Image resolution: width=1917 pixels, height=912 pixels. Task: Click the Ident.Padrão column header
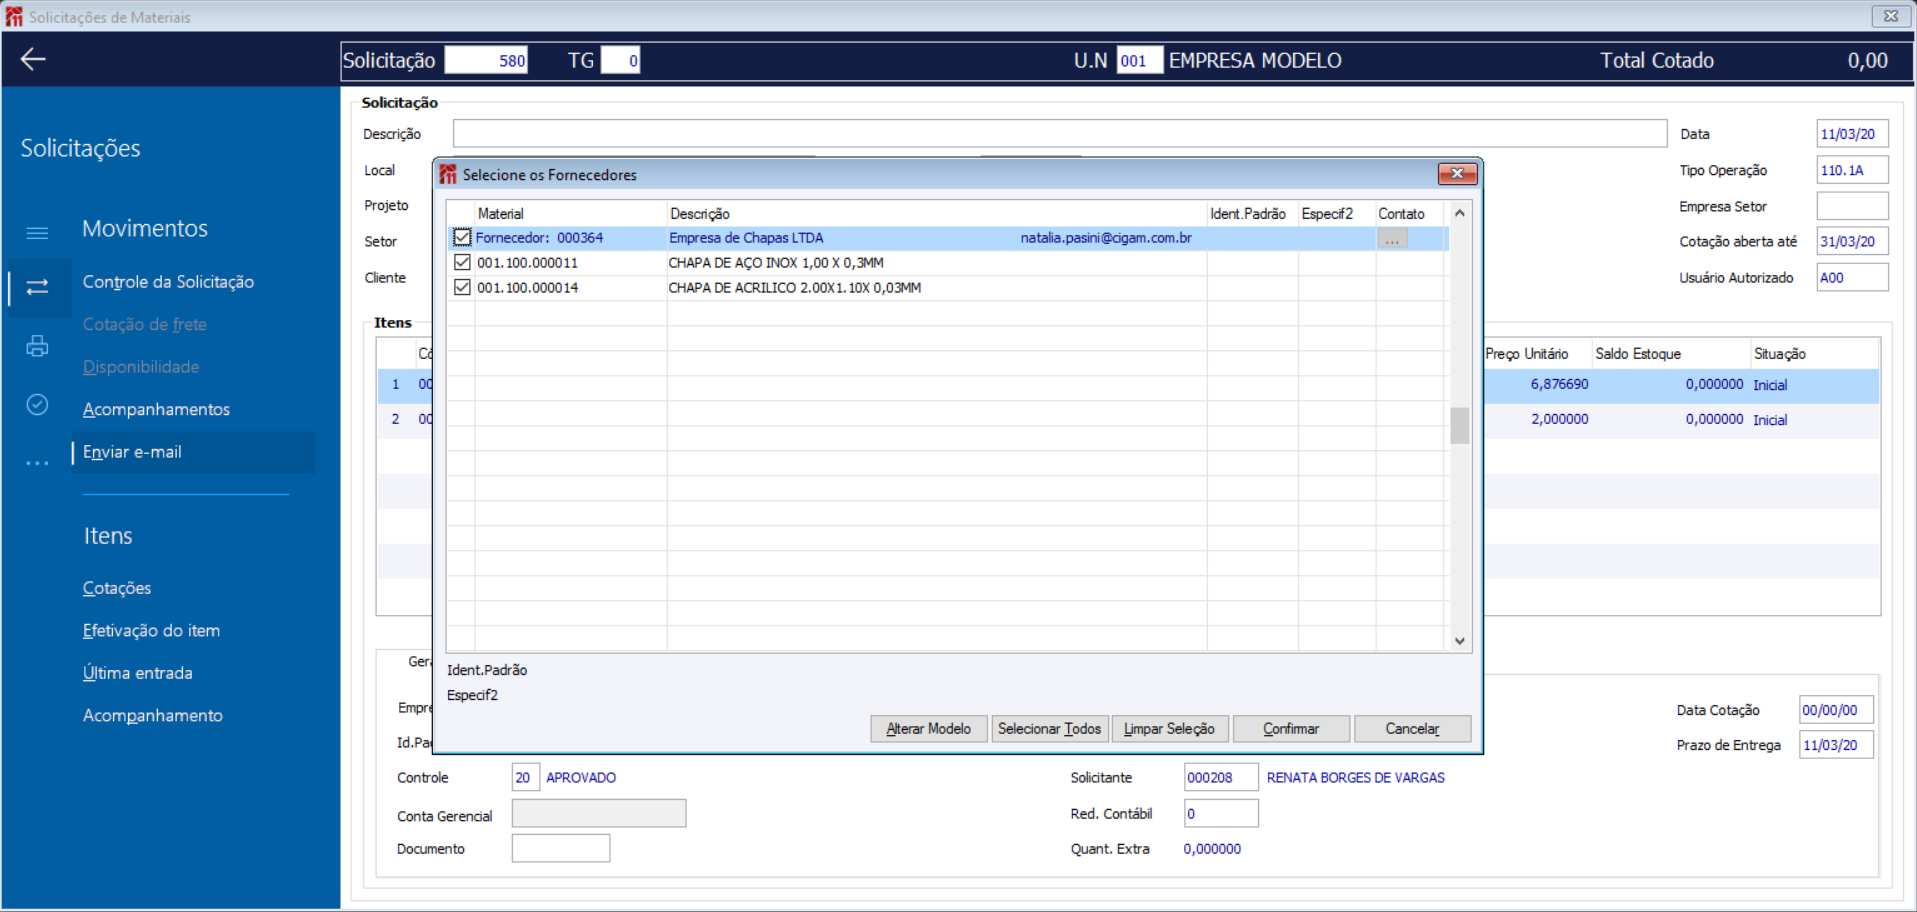tap(1253, 214)
